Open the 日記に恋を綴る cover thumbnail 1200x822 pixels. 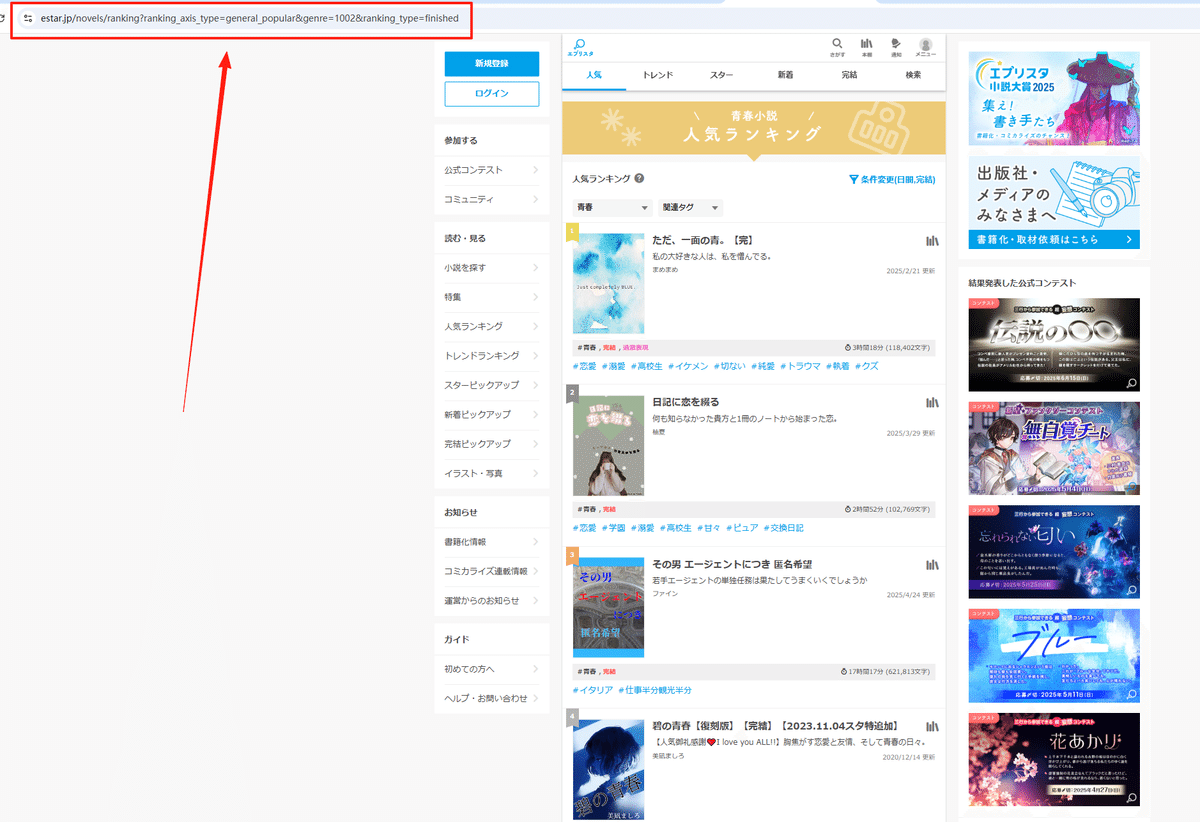tap(609, 446)
